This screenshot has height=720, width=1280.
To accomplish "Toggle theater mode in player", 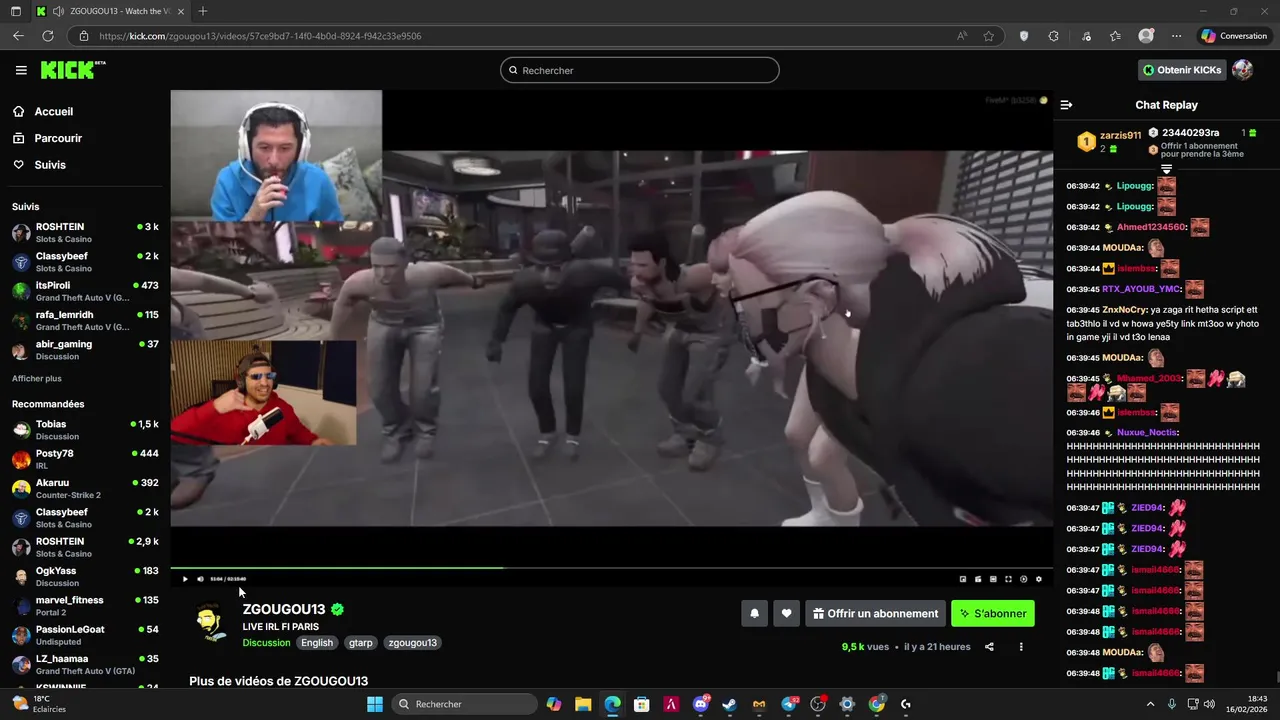I will click(x=993, y=579).
